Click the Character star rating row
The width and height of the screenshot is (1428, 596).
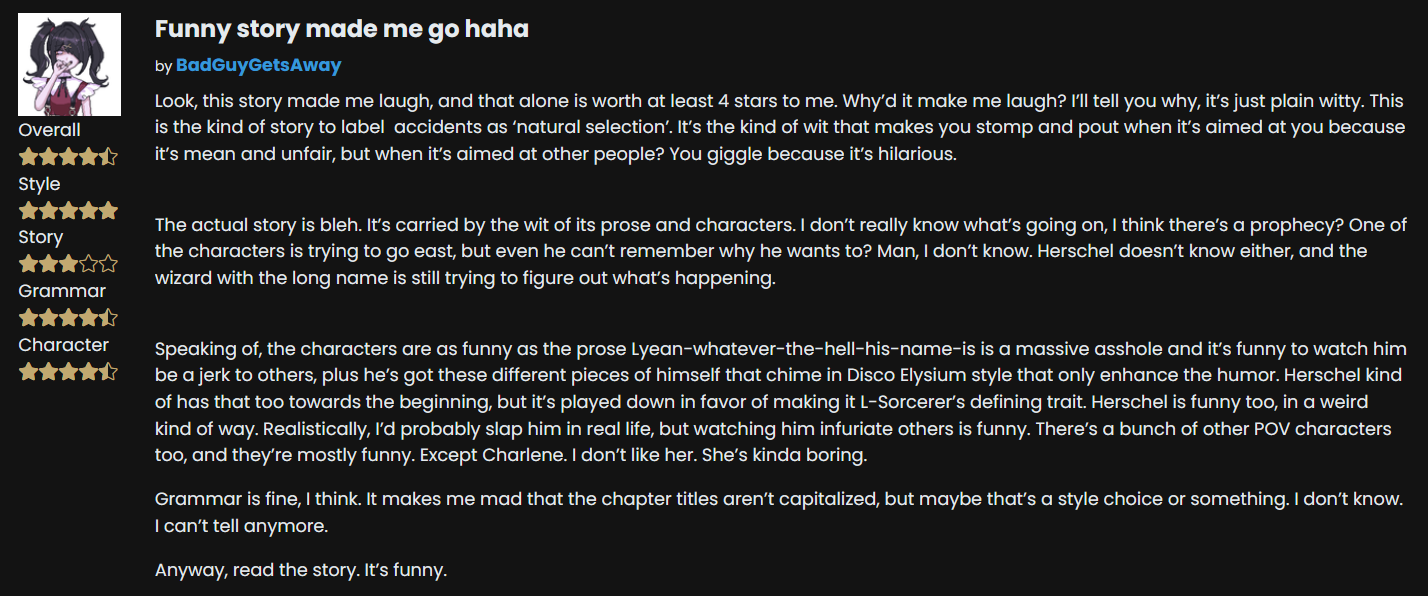coord(68,372)
